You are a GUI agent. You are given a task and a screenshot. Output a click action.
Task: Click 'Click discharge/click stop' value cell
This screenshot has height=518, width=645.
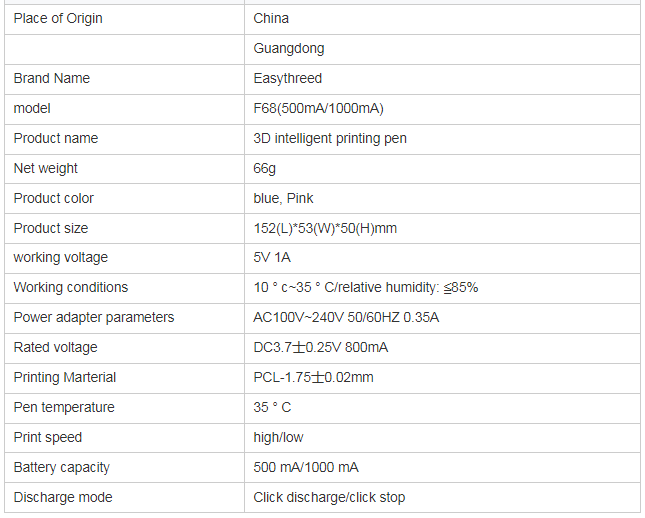click(329, 497)
